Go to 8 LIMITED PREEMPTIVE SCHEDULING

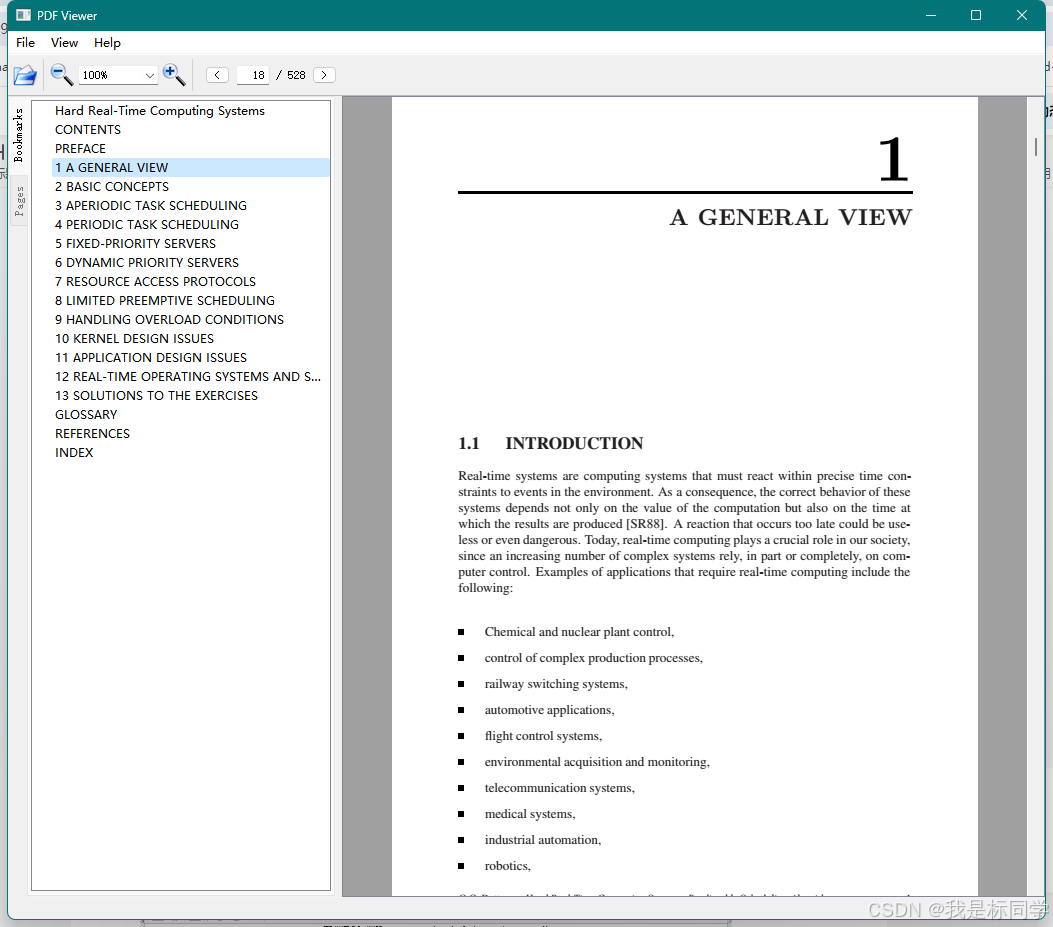[x=165, y=300]
